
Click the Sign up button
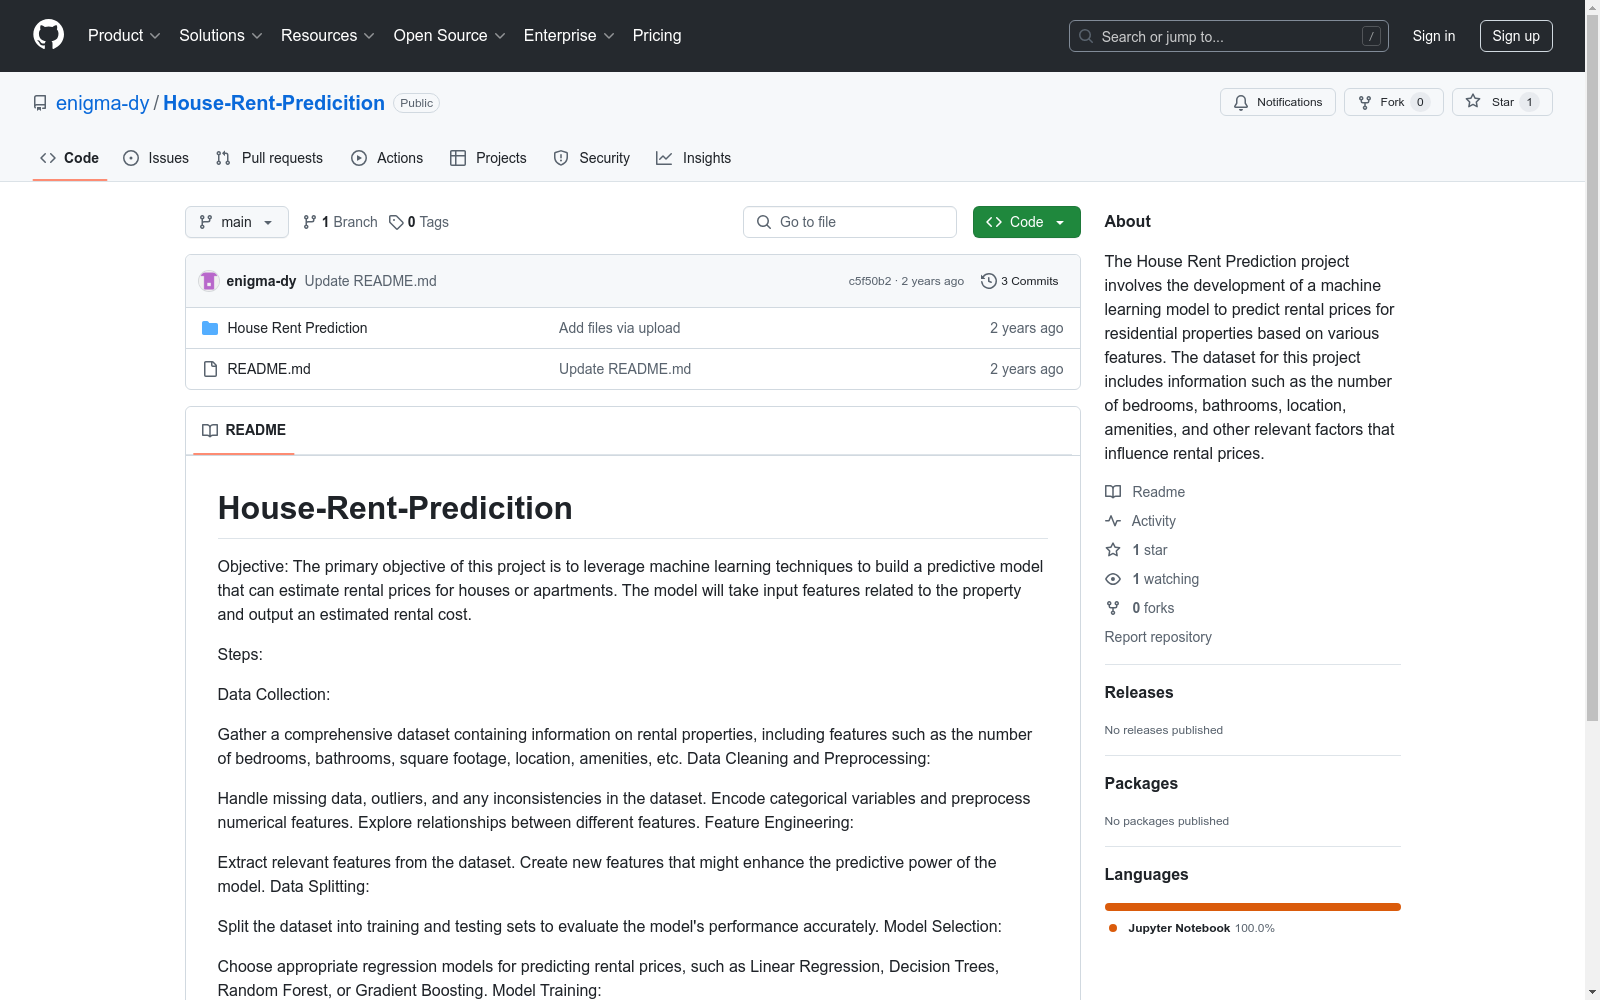coord(1516,36)
